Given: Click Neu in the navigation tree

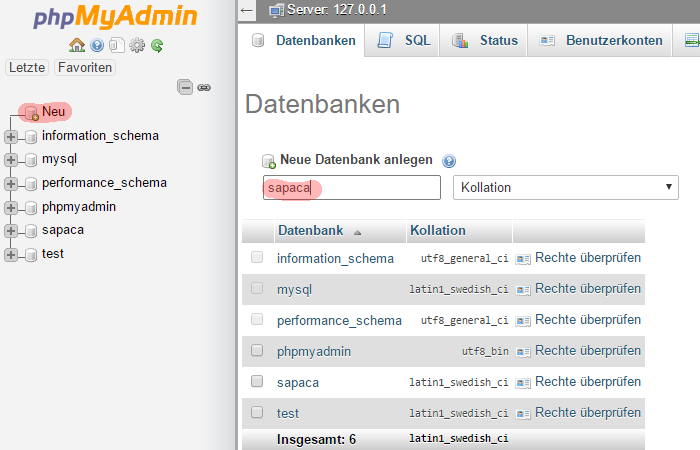Looking at the screenshot, I should click(x=54, y=112).
